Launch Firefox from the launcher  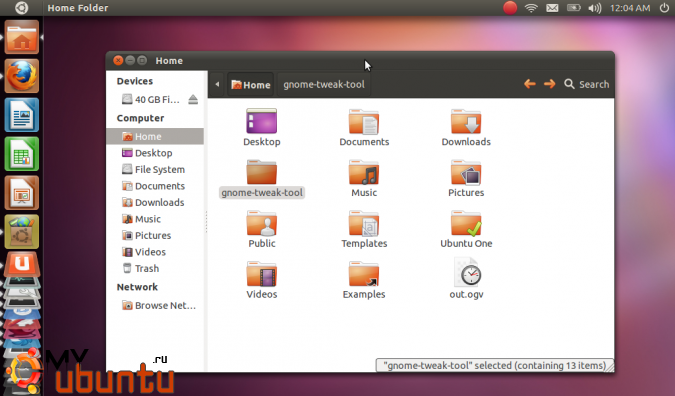[x=22, y=76]
